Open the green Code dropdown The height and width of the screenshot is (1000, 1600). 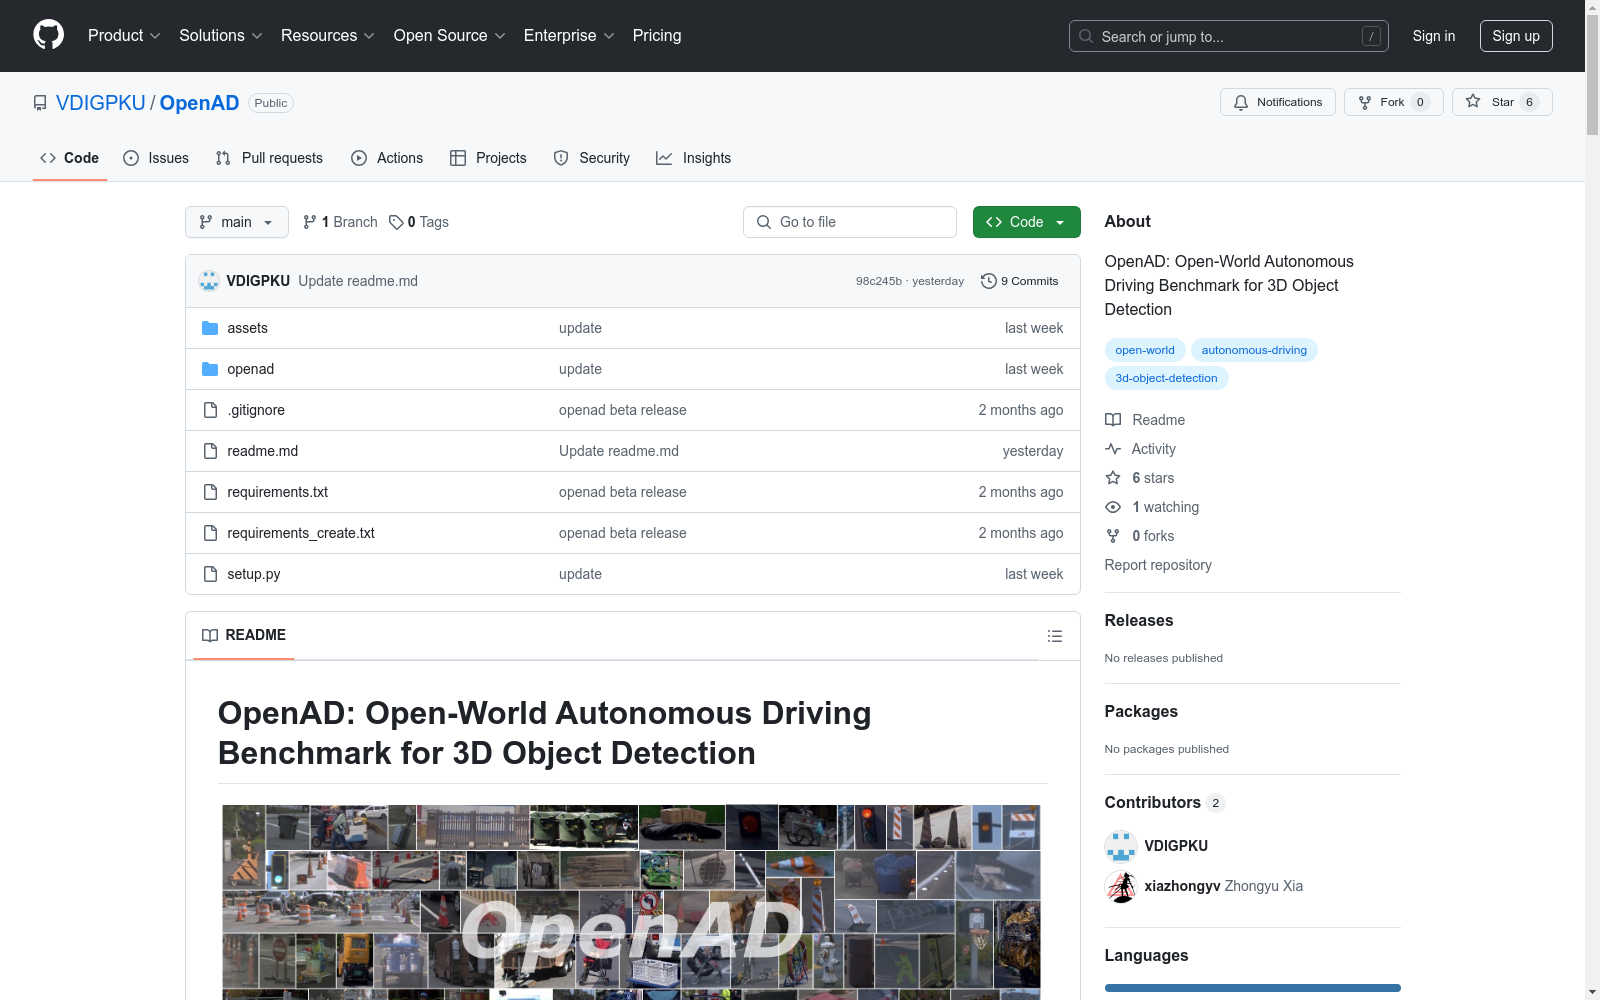[1026, 222]
